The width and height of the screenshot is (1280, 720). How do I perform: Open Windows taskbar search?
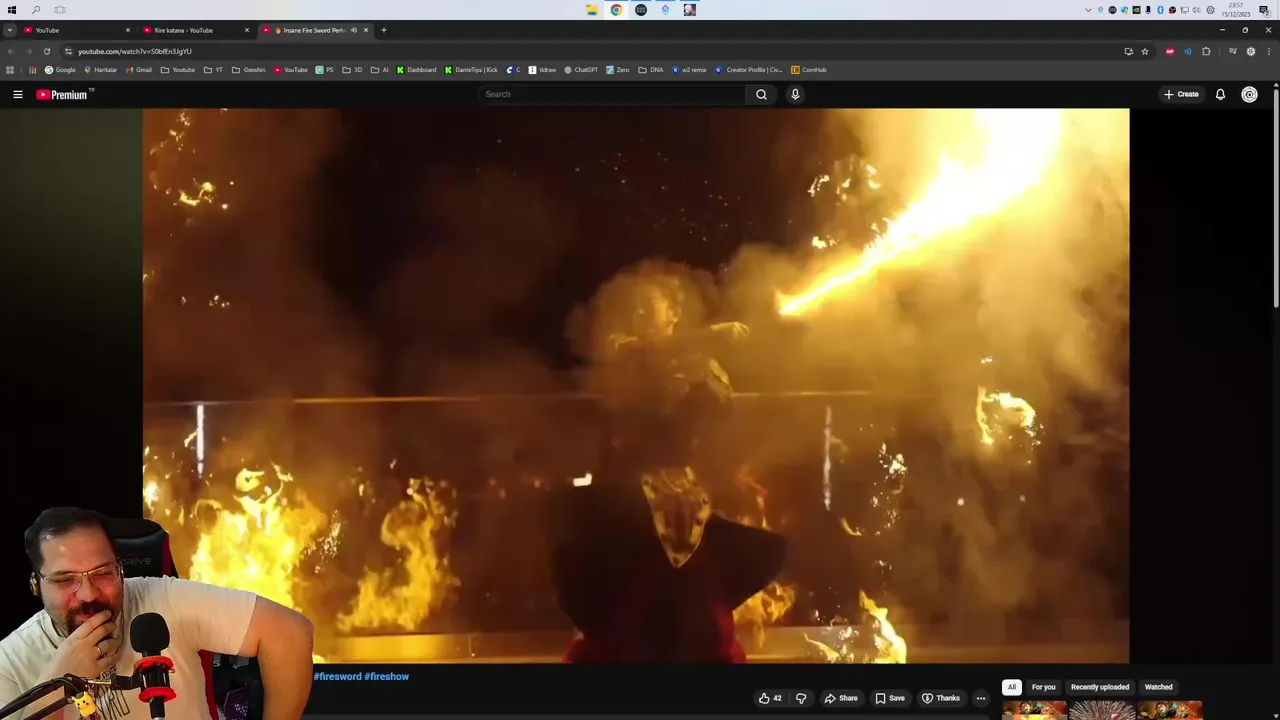(36, 10)
